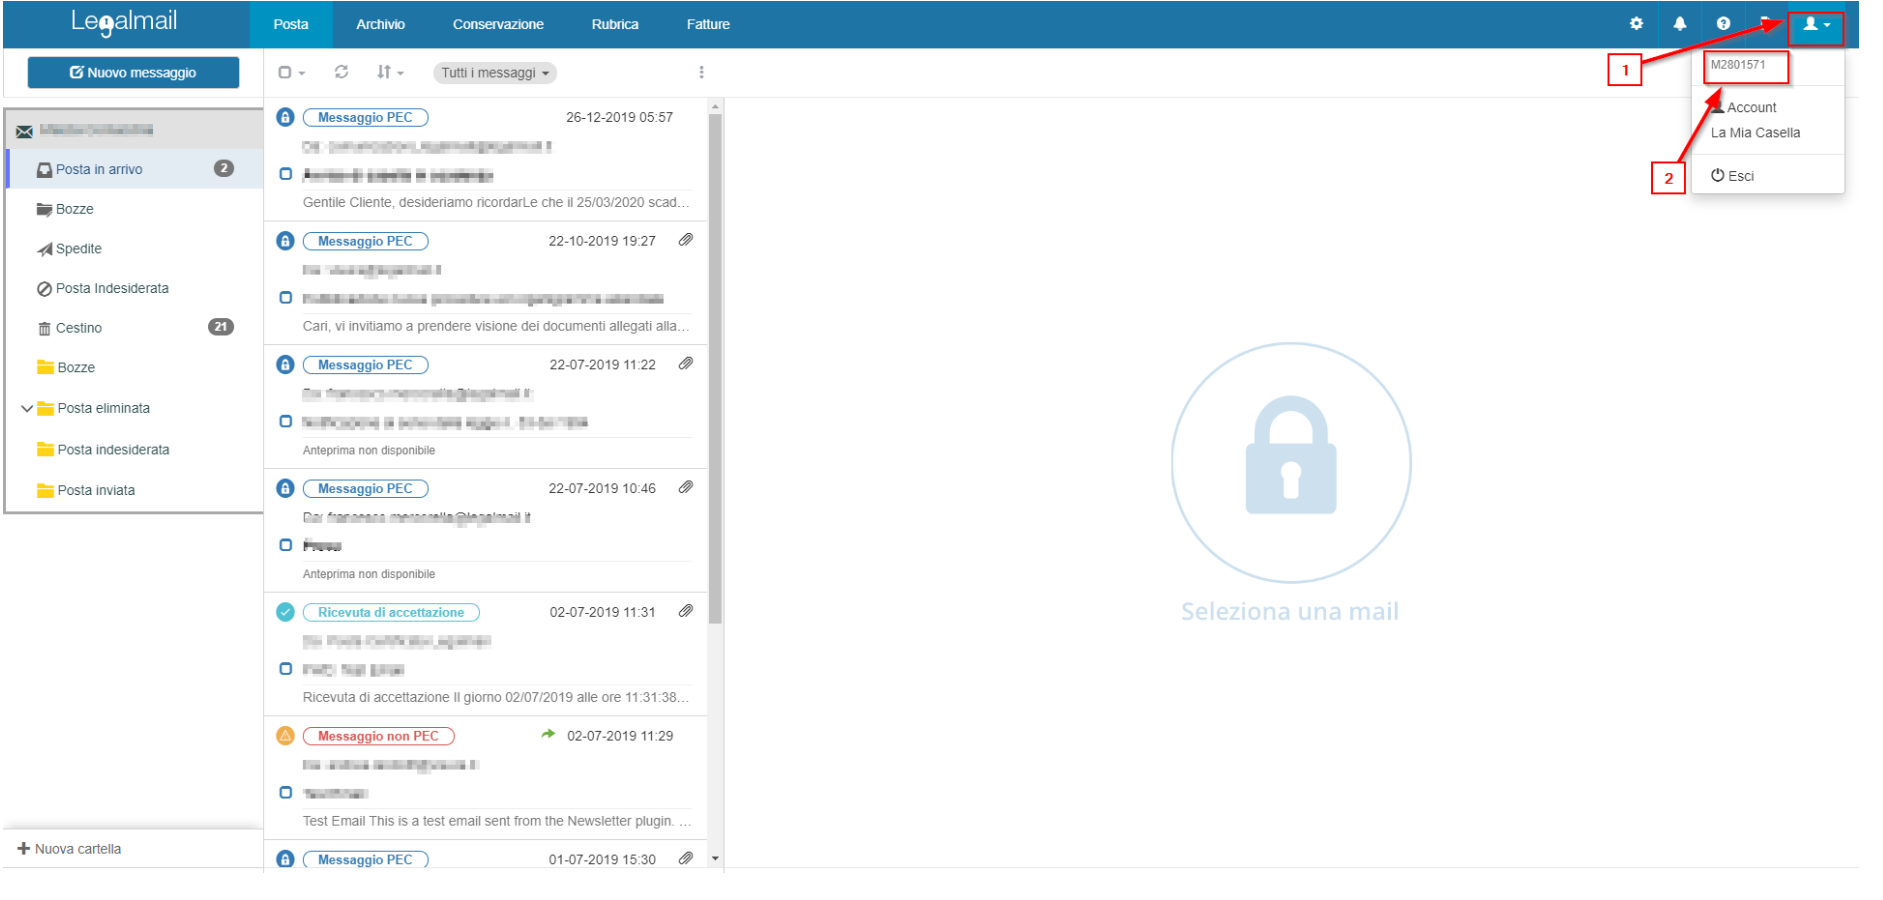
Task: Open the Tutti i messaggi filter
Action: point(495,73)
